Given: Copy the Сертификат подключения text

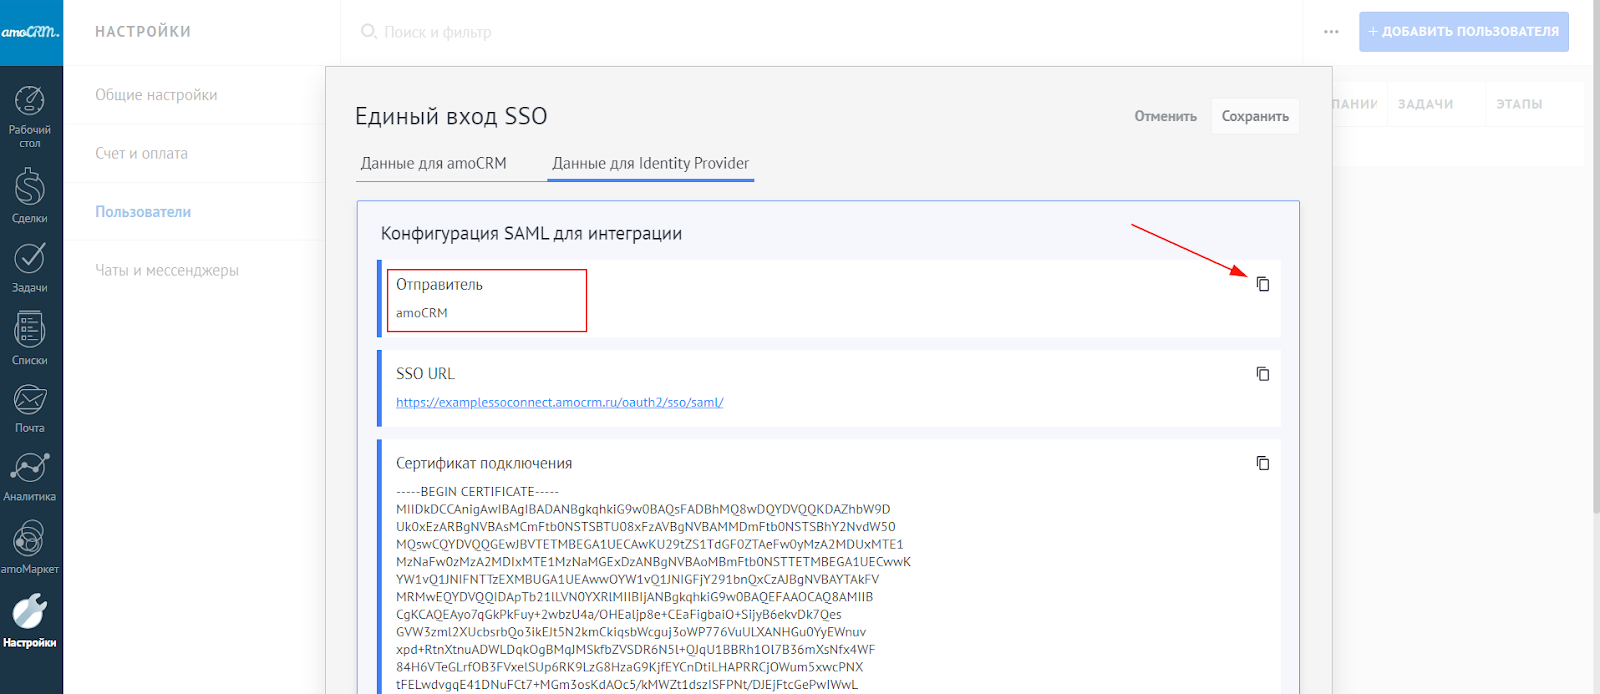Looking at the screenshot, I should pyautogui.click(x=1263, y=463).
